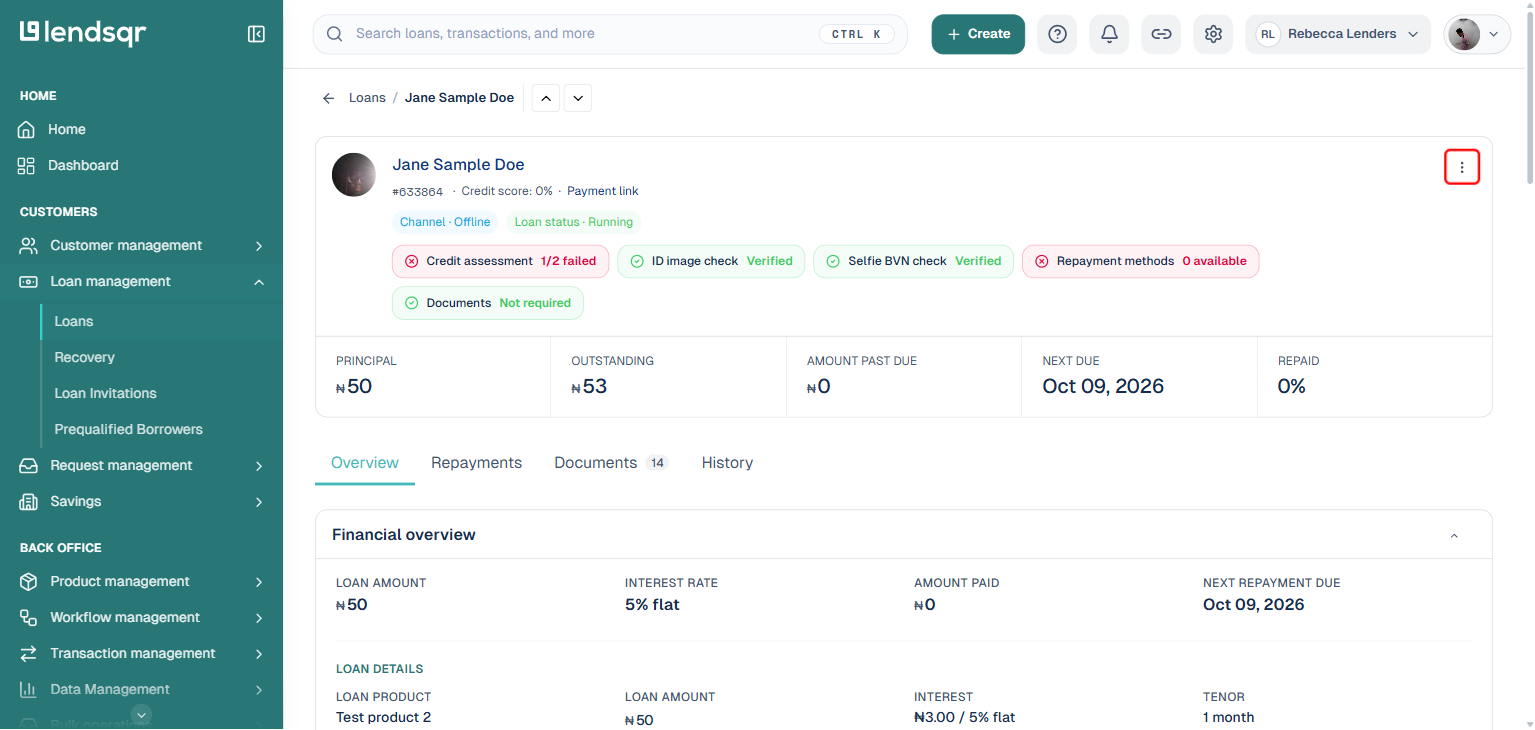Expand Customer management menu

click(259, 246)
